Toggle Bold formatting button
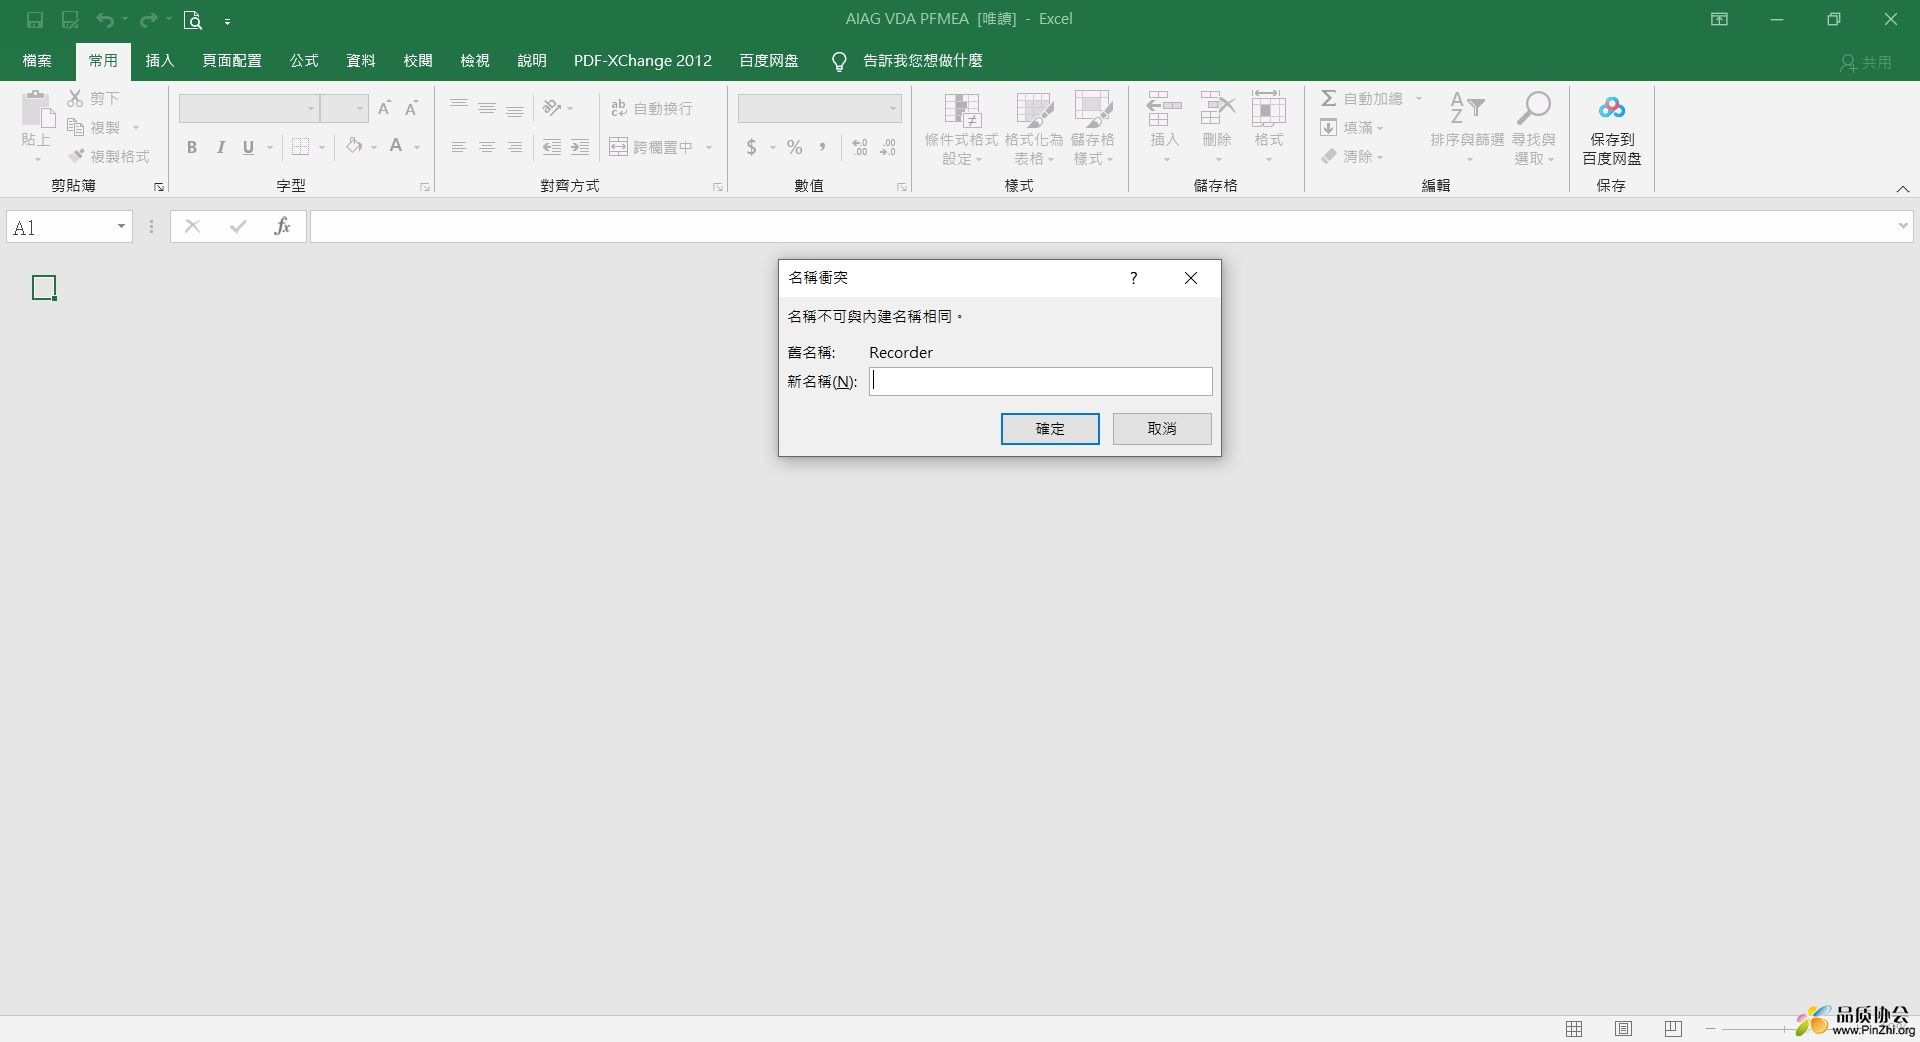 tap(192, 147)
